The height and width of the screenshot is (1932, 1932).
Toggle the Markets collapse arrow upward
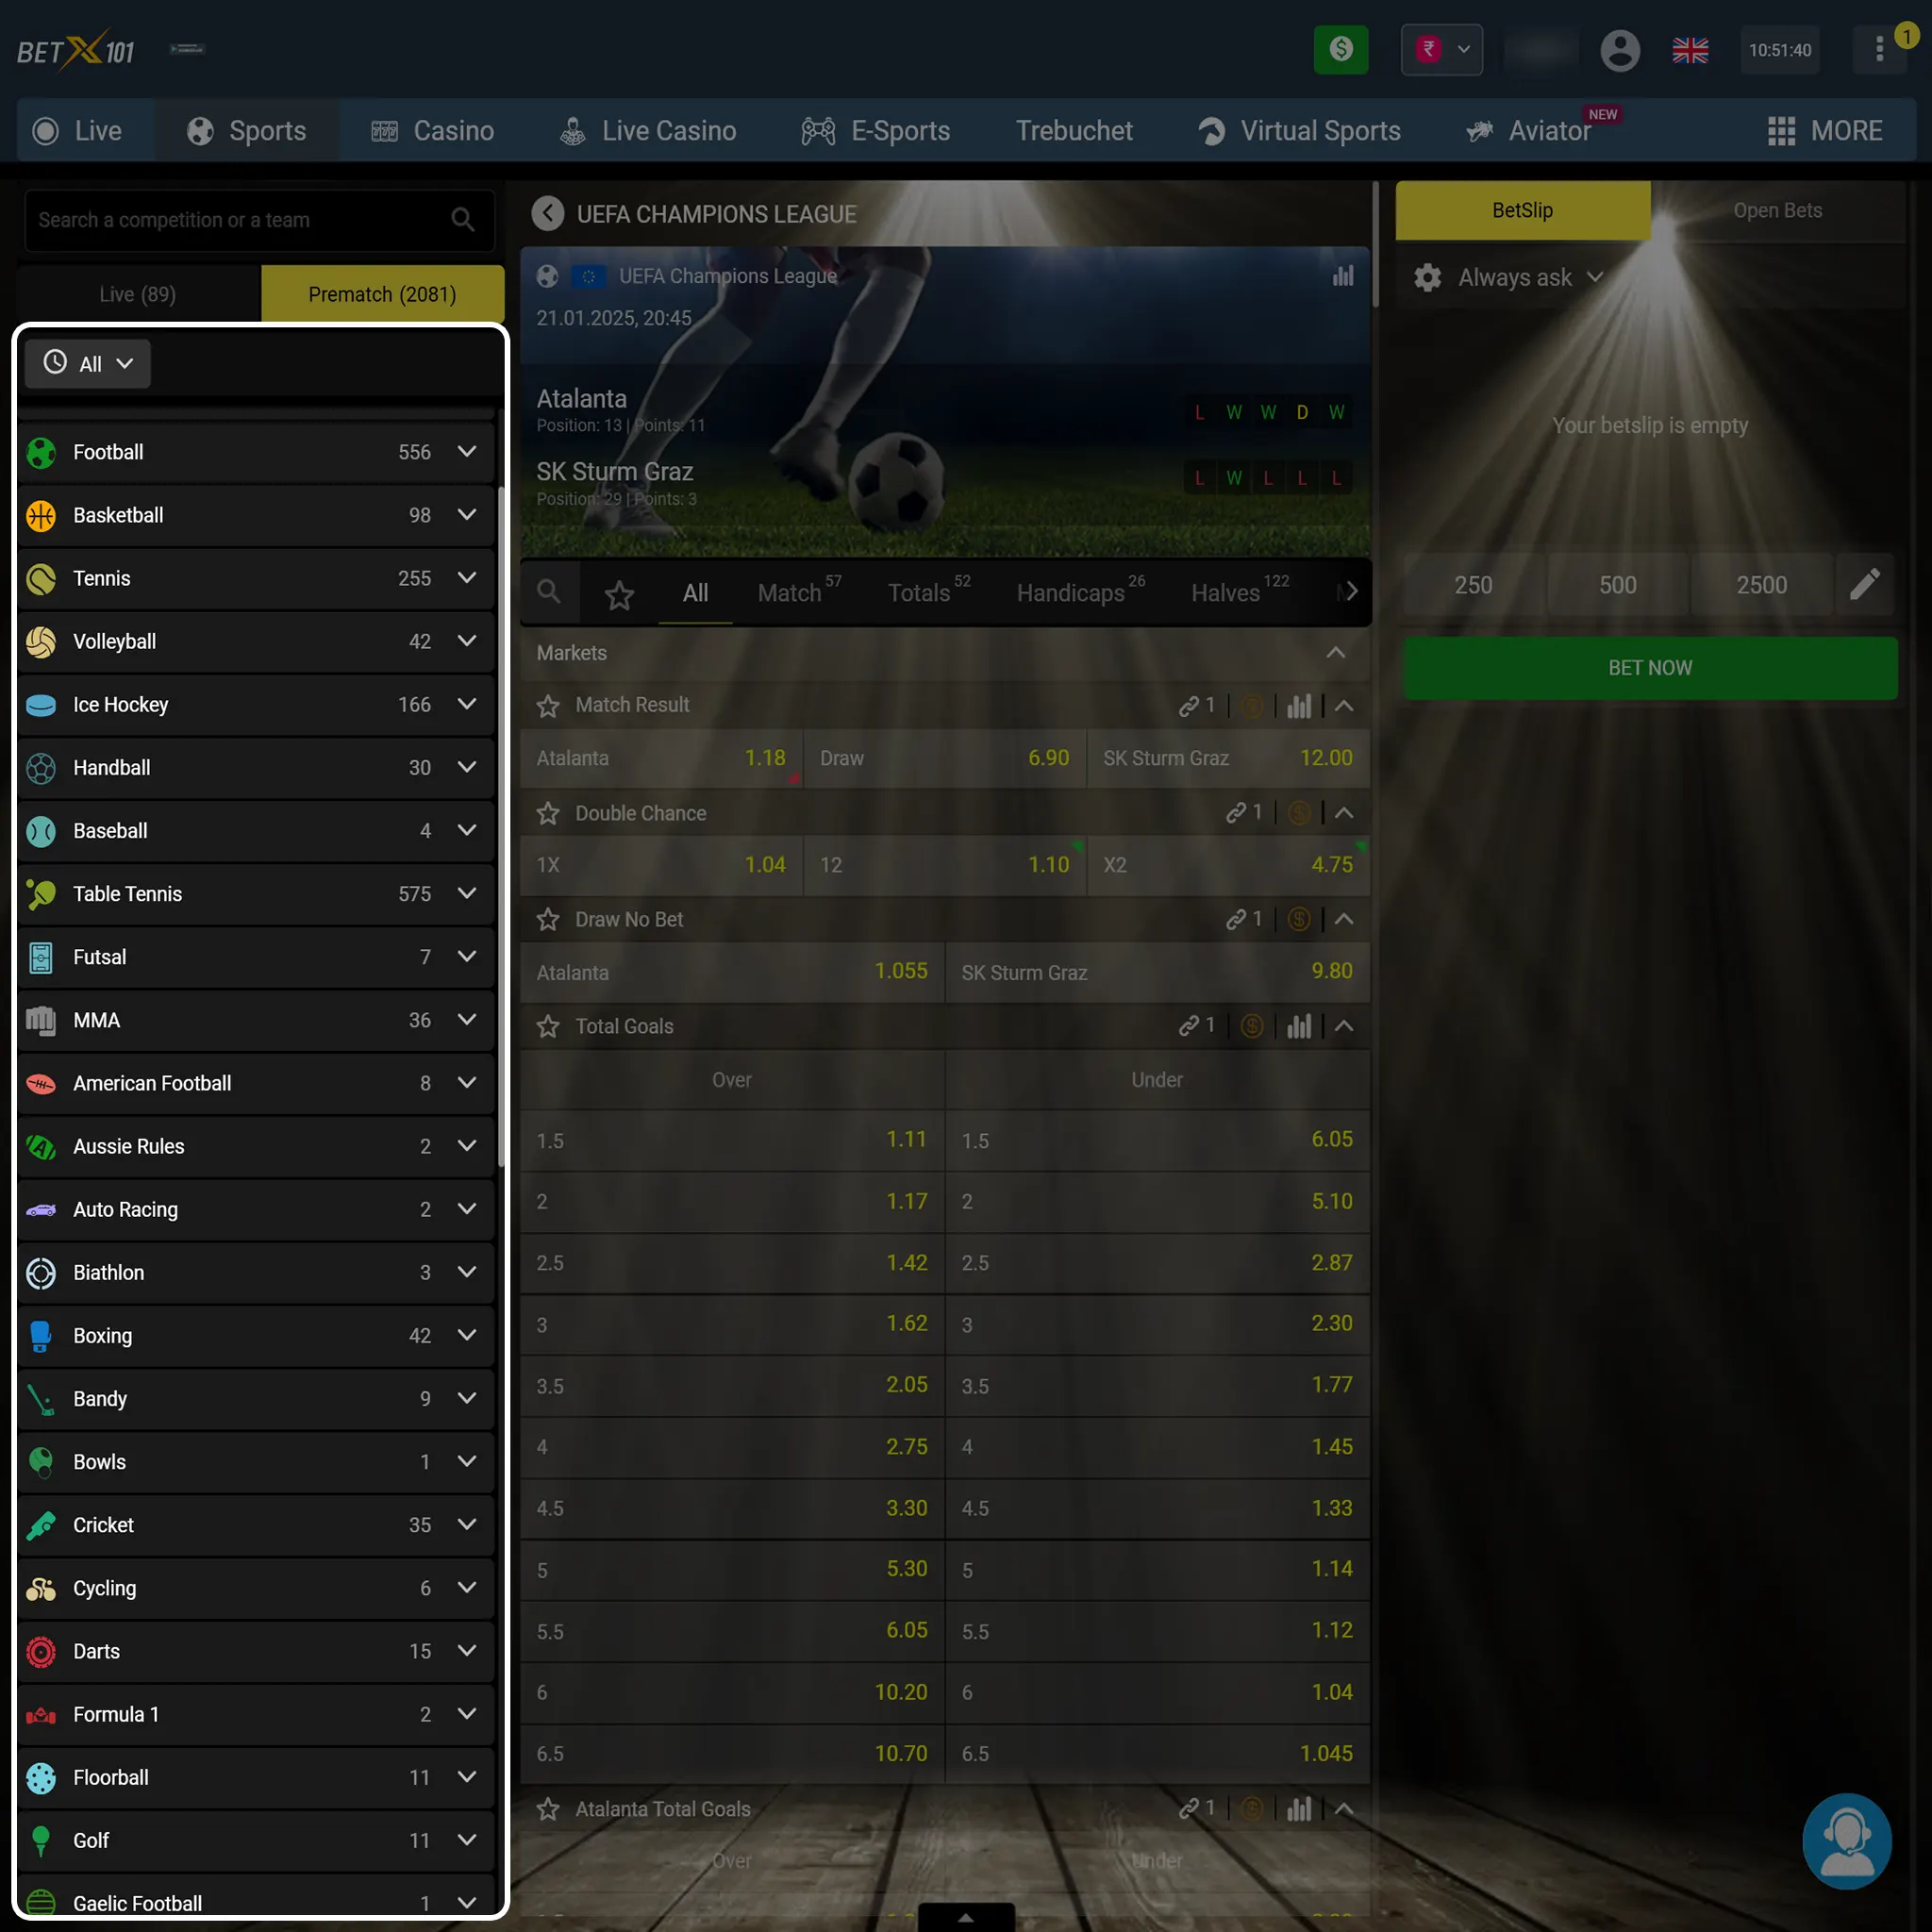click(1338, 653)
